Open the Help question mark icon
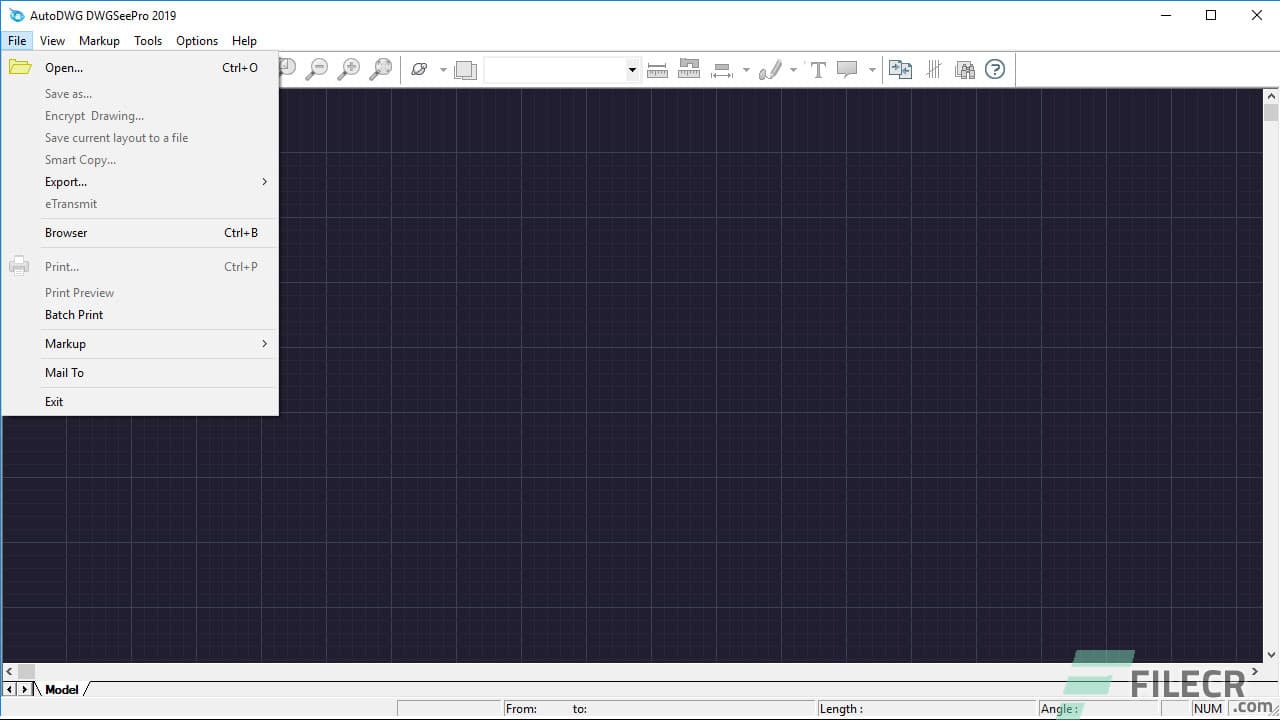The image size is (1280, 720). (x=995, y=69)
